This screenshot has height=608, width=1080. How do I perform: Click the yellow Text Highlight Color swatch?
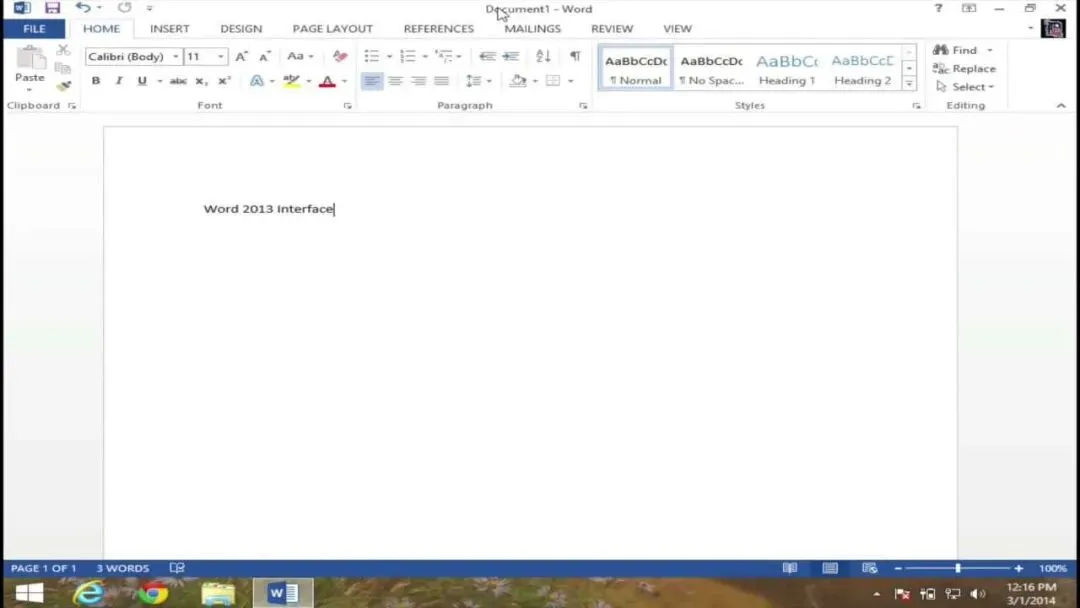pyautogui.click(x=292, y=81)
